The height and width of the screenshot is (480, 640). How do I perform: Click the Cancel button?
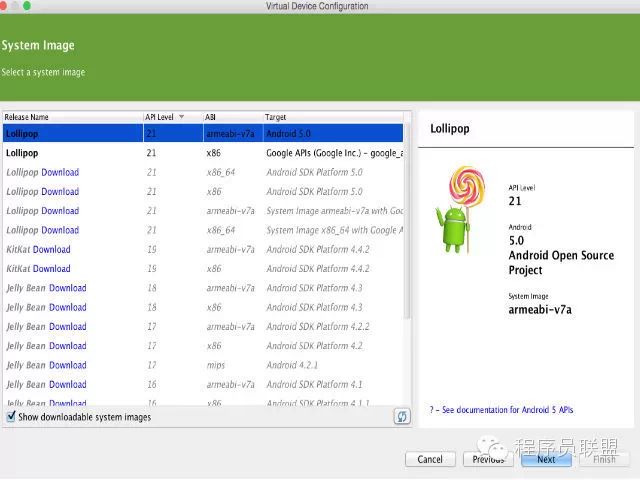[430, 459]
